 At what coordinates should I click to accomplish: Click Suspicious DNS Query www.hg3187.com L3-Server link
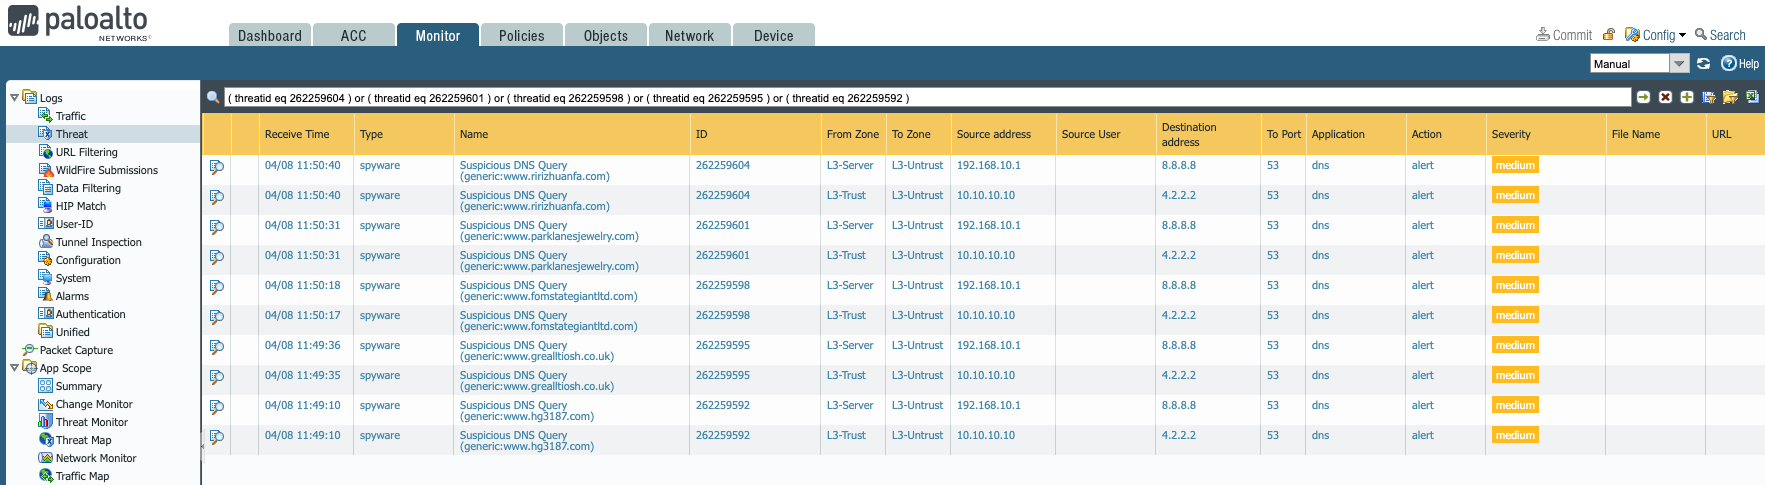tap(527, 410)
